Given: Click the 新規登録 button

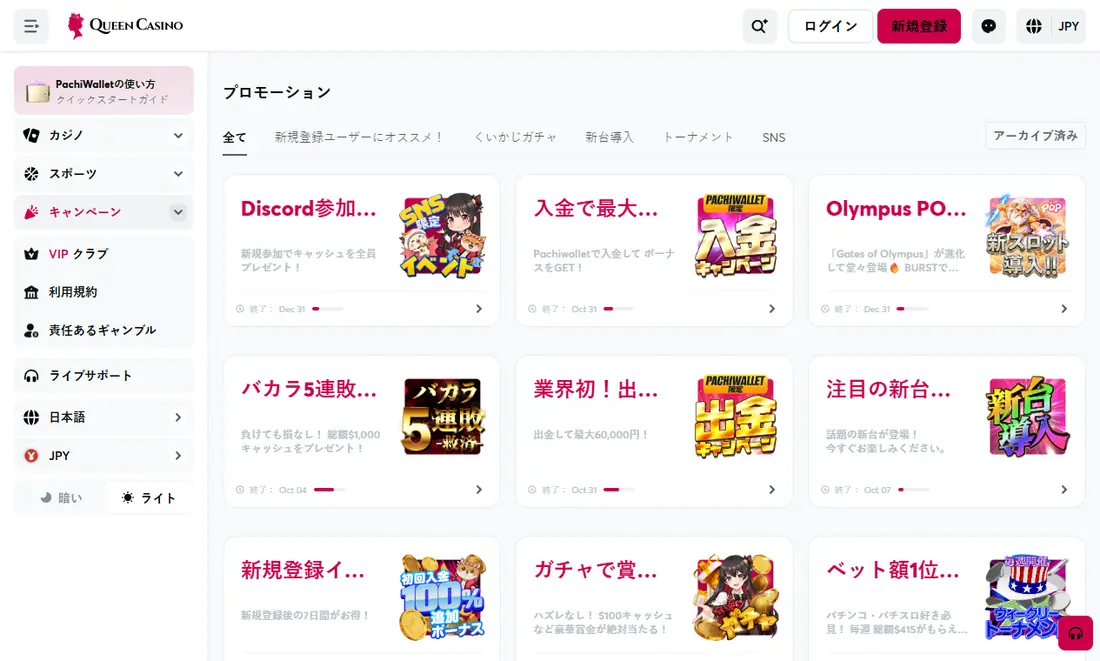Looking at the screenshot, I should pos(919,26).
